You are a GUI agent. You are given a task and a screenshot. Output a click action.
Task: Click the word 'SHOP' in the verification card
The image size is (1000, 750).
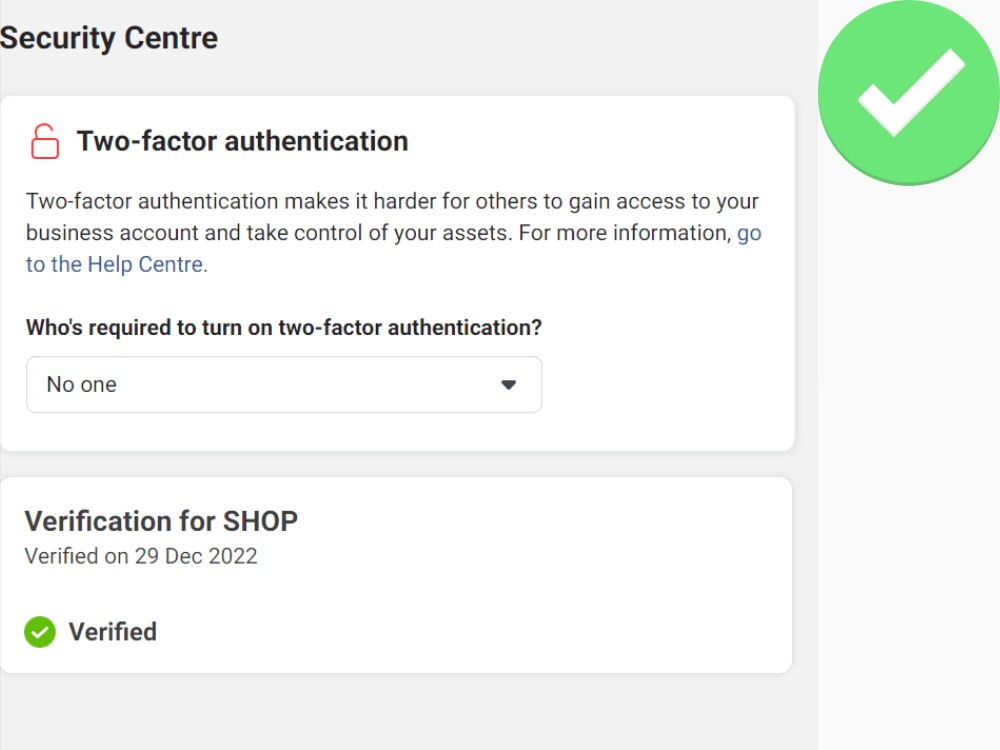(x=260, y=521)
